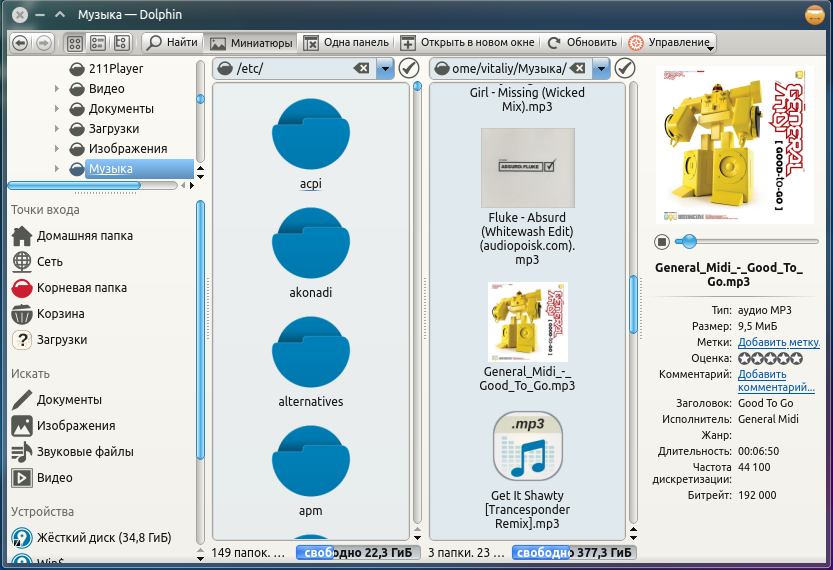Open Корневая папка place

coord(69,288)
